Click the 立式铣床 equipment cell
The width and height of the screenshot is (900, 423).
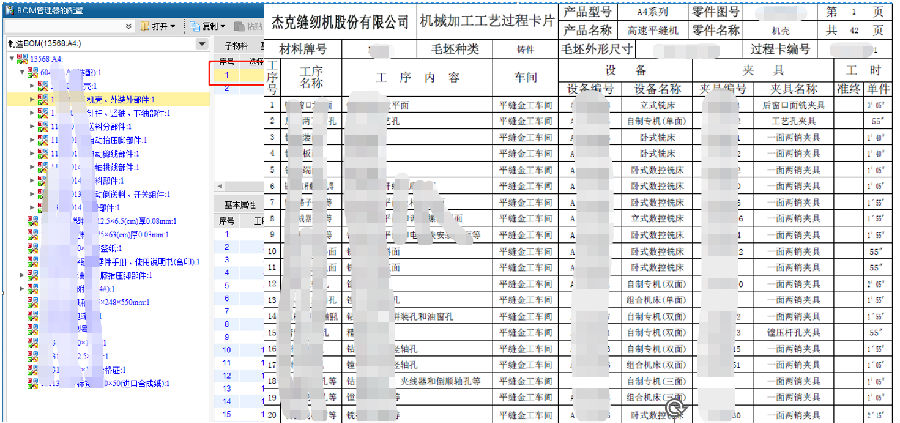tap(655, 105)
